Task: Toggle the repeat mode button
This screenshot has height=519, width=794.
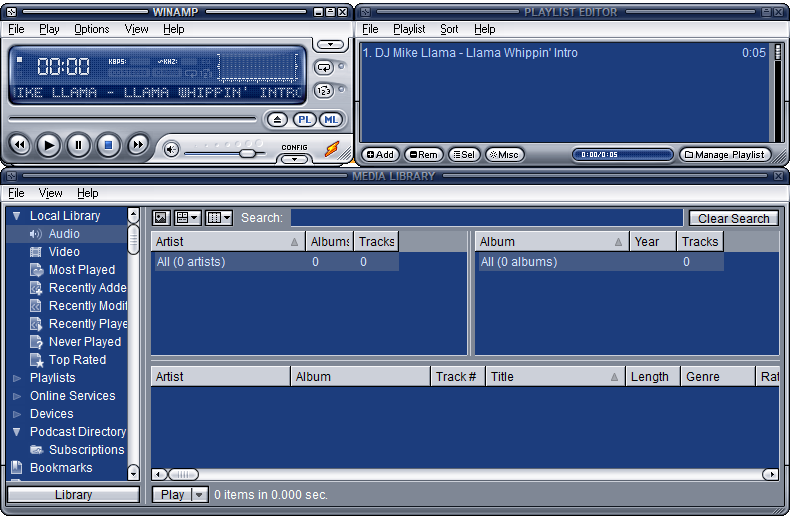Action: tap(324, 67)
